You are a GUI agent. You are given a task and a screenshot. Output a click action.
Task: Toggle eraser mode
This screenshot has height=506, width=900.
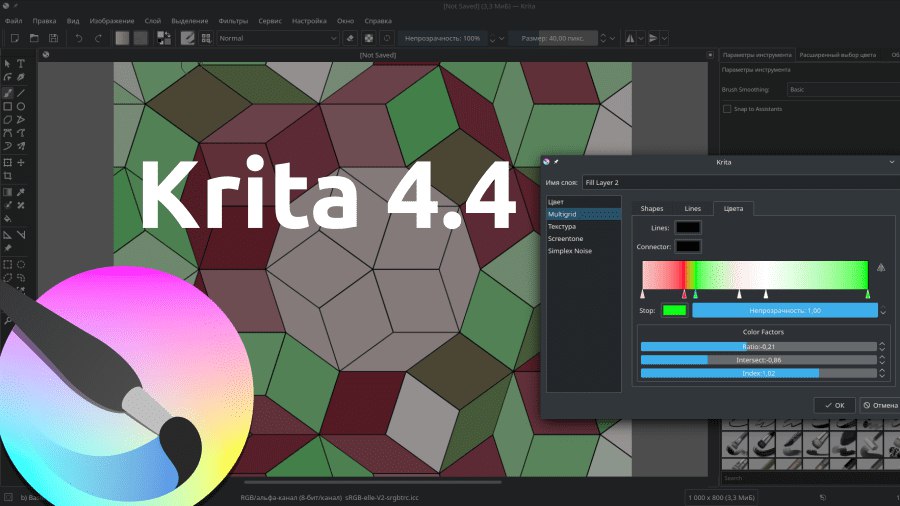click(x=350, y=38)
